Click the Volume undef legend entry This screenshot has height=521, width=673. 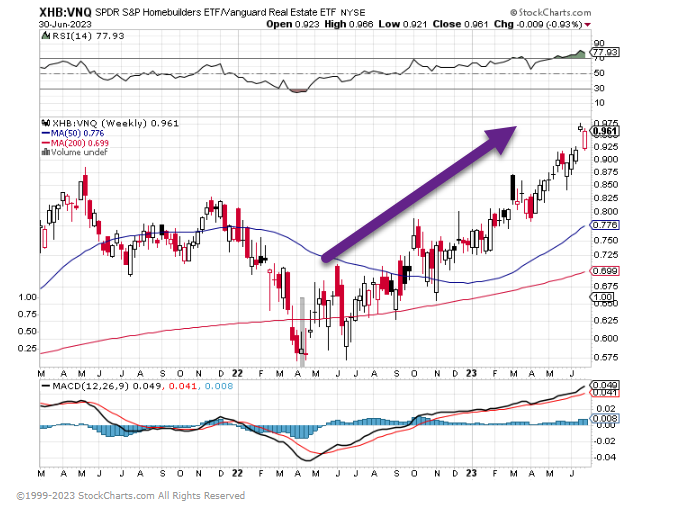79,152
